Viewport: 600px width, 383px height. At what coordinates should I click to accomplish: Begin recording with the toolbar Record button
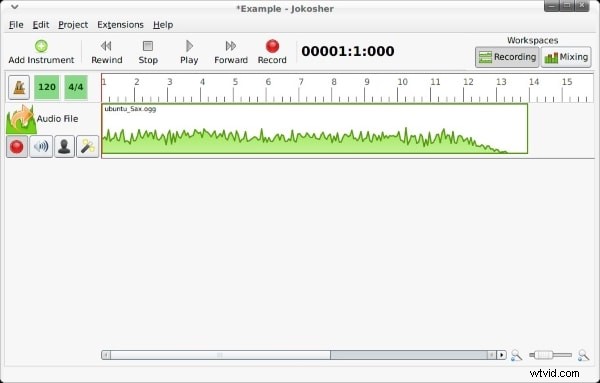272,52
